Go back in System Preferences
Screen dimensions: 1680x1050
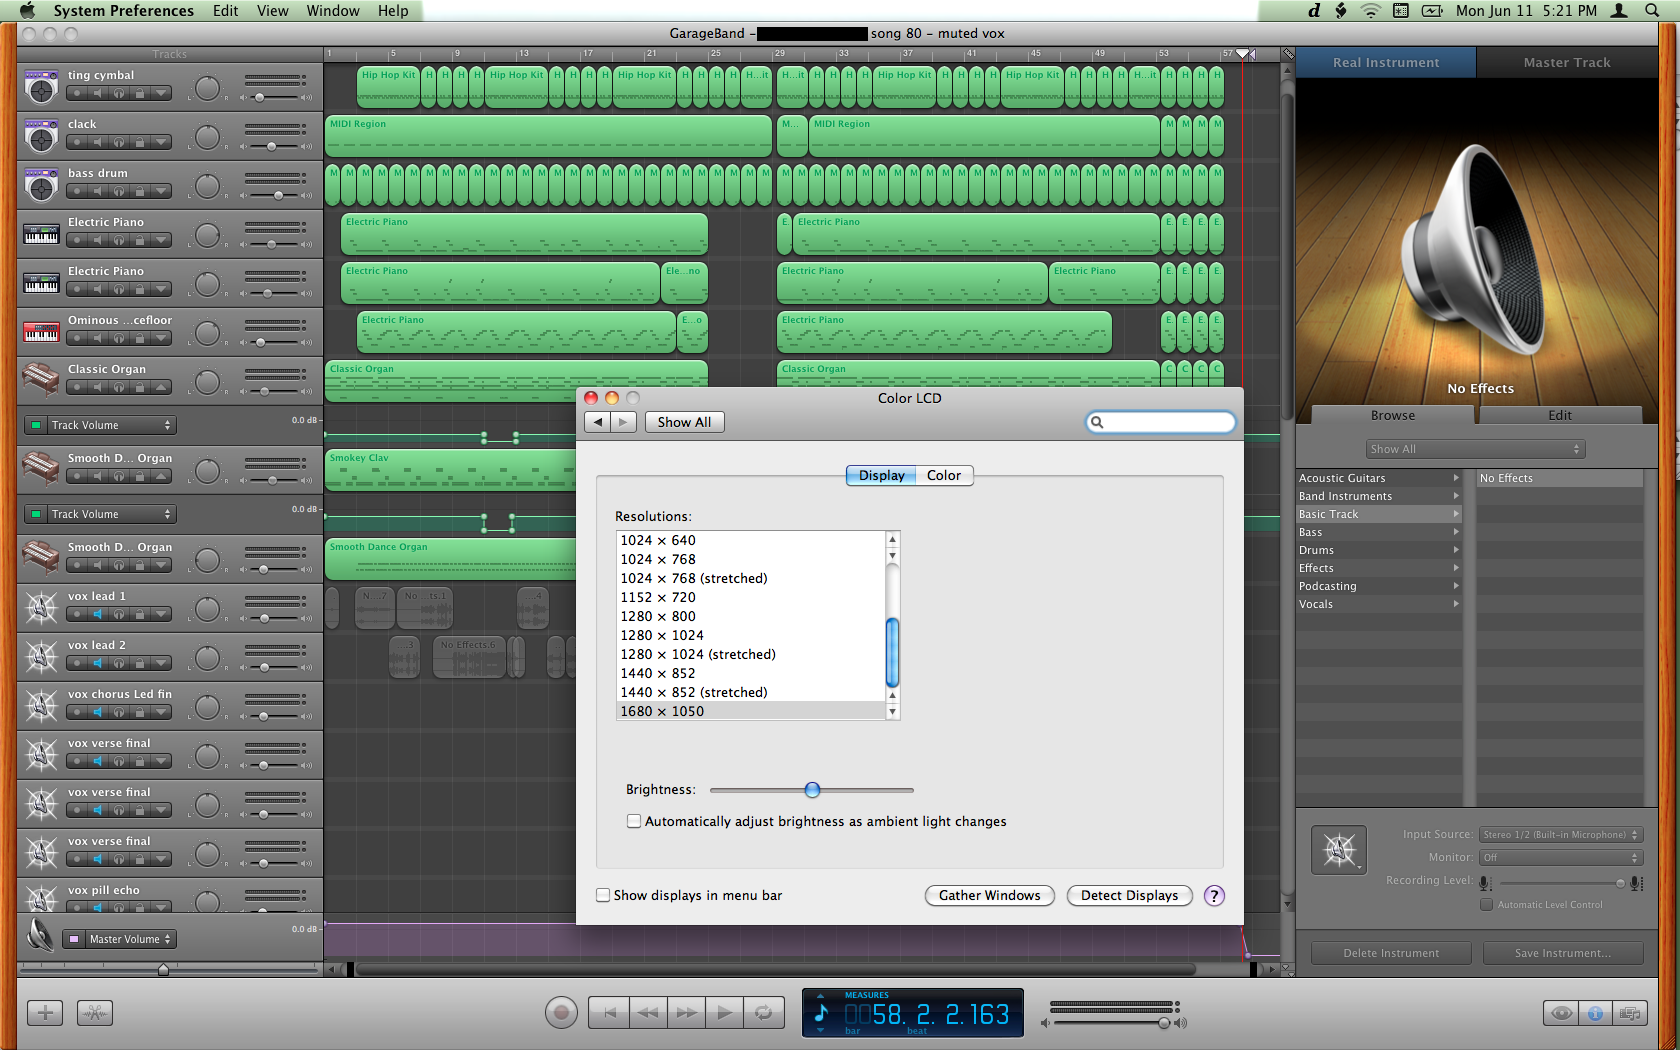tap(598, 422)
